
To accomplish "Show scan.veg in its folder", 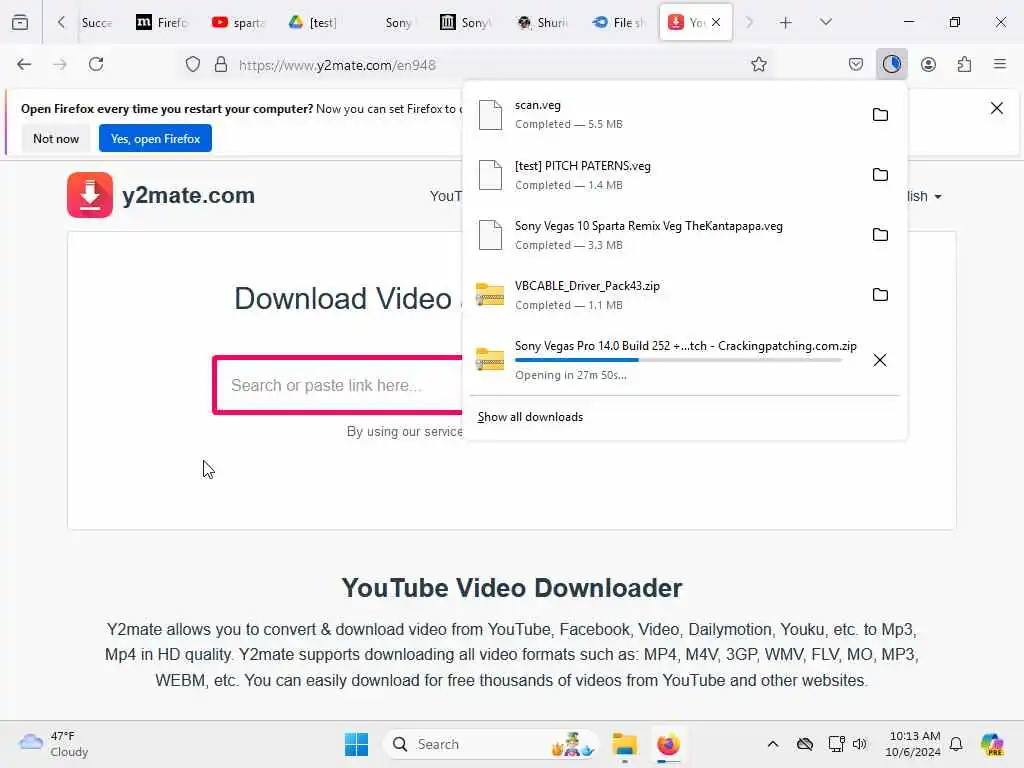I will point(880,115).
